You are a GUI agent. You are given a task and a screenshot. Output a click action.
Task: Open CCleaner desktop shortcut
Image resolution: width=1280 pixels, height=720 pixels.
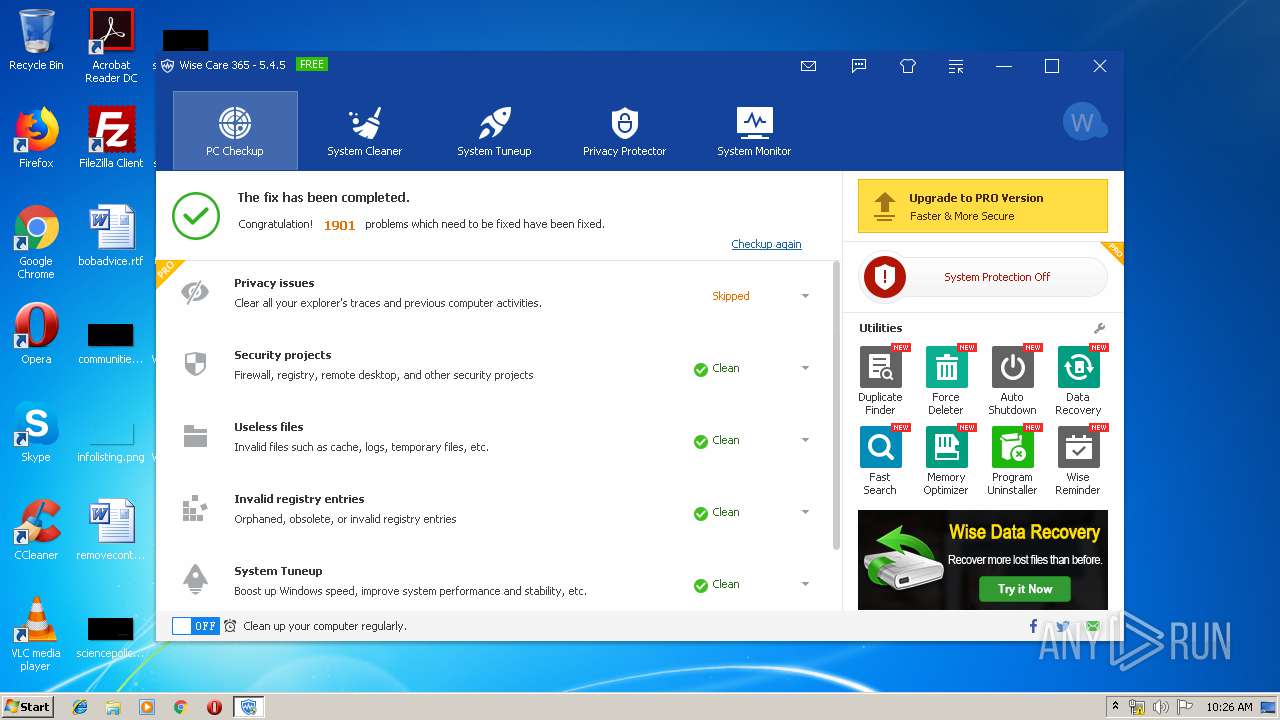point(36,529)
